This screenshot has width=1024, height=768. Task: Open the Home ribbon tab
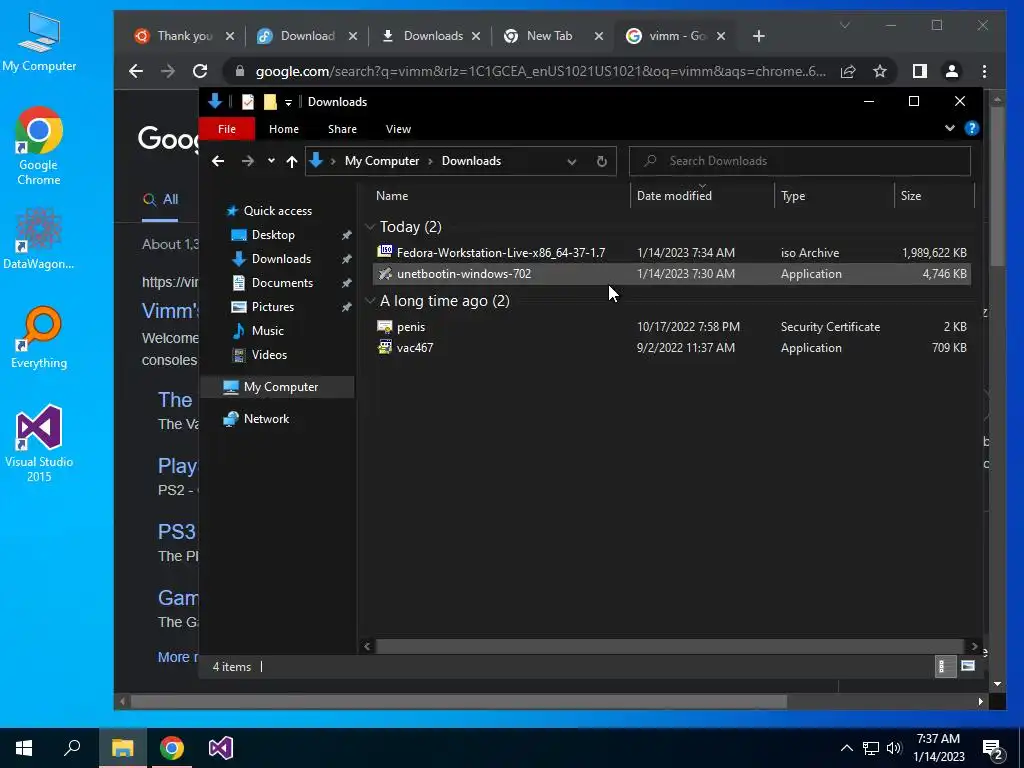click(283, 129)
